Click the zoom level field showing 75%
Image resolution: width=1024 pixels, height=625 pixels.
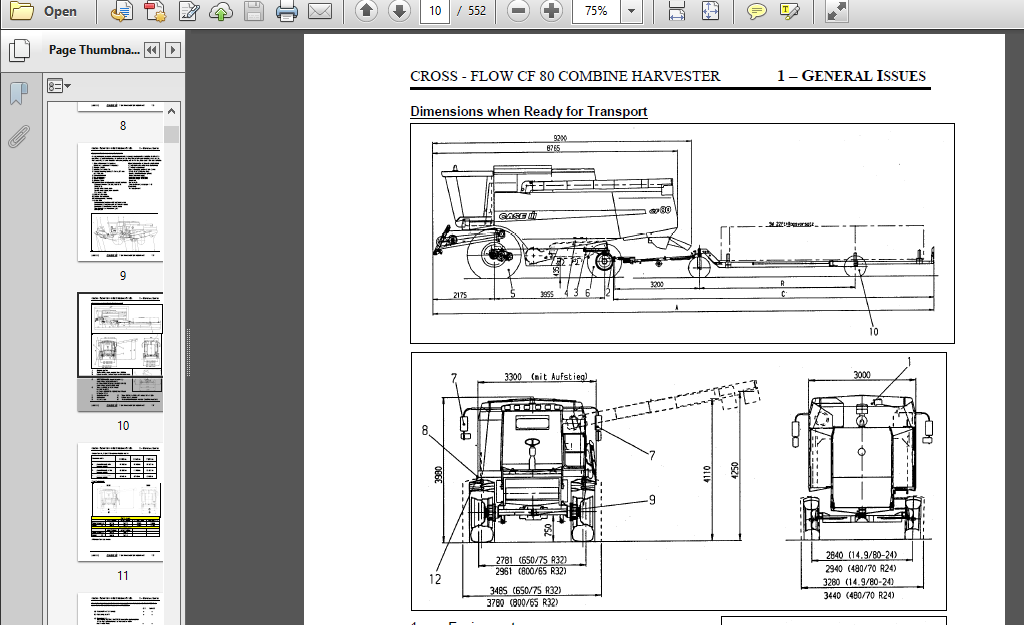click(x=596, y=11)
